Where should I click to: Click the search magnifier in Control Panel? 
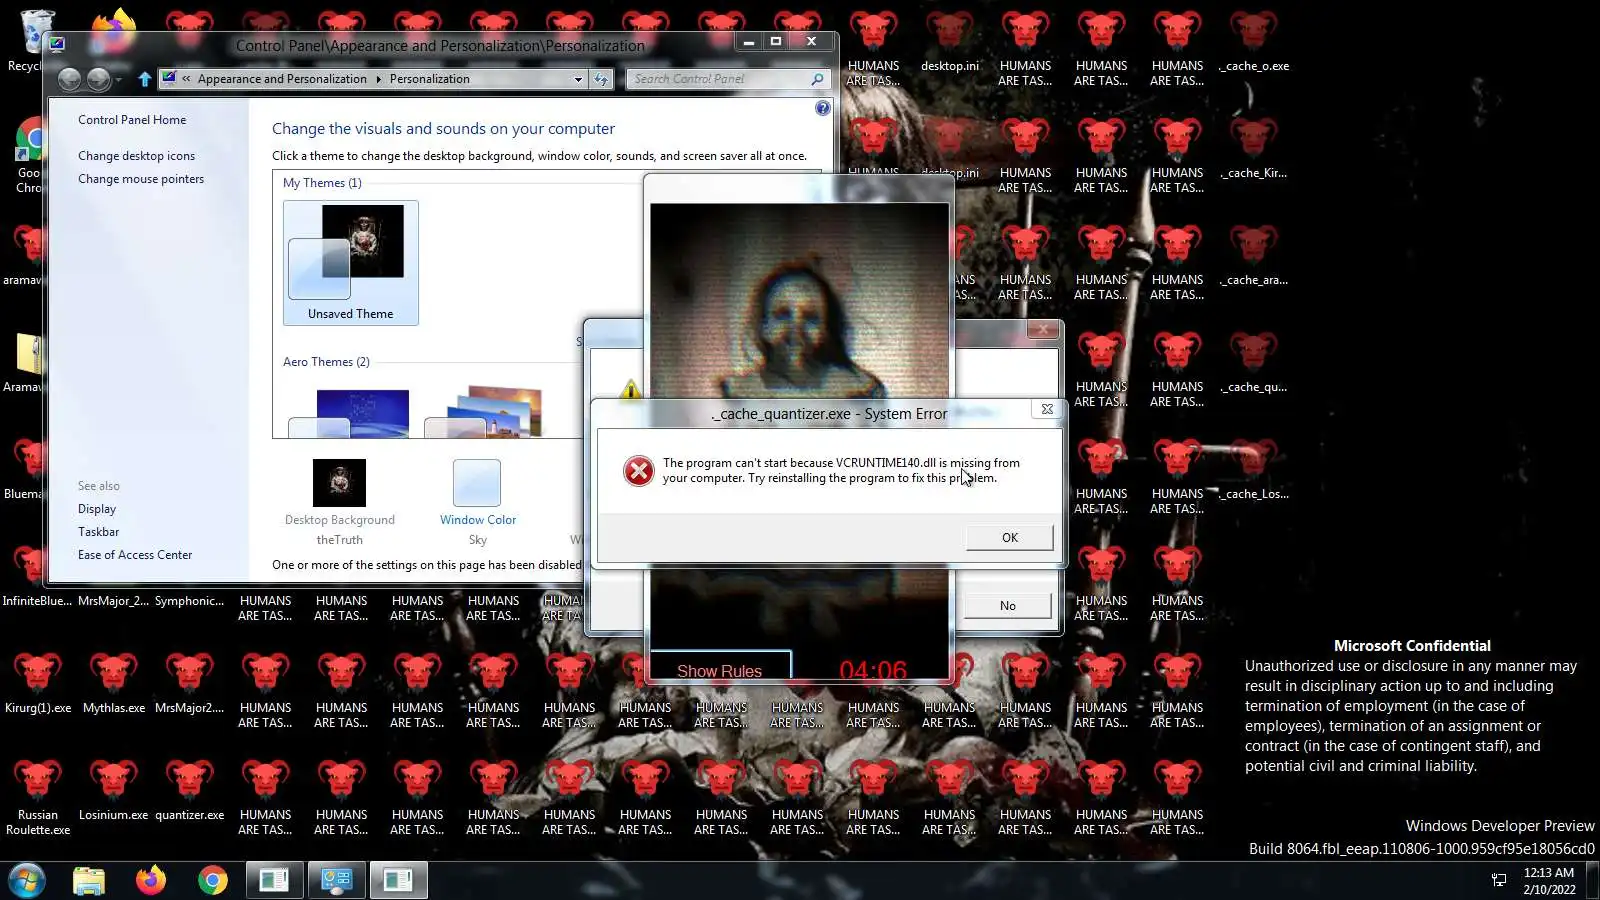point(817,79)
